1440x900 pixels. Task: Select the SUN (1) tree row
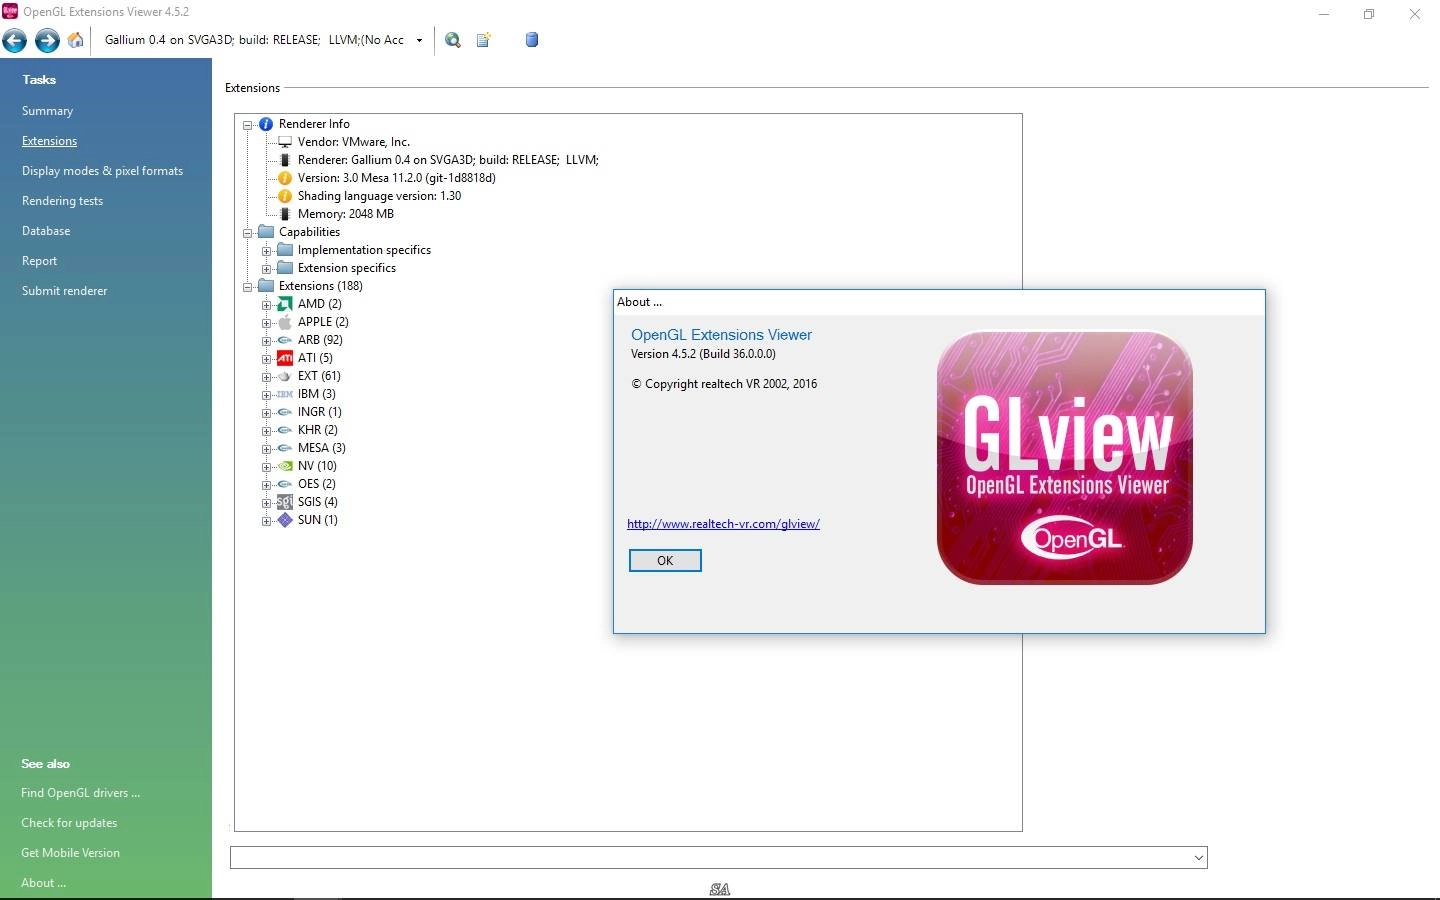(317, 520)
